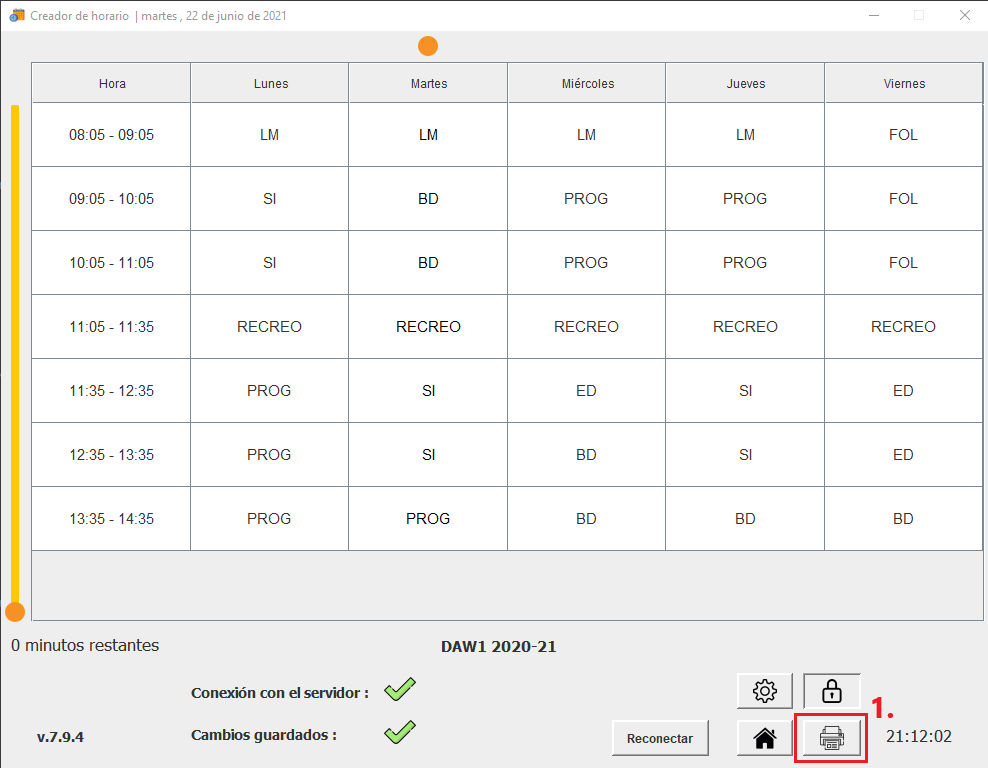
Task: Open settings with the gear icon
Action: [x=765, y=691]
